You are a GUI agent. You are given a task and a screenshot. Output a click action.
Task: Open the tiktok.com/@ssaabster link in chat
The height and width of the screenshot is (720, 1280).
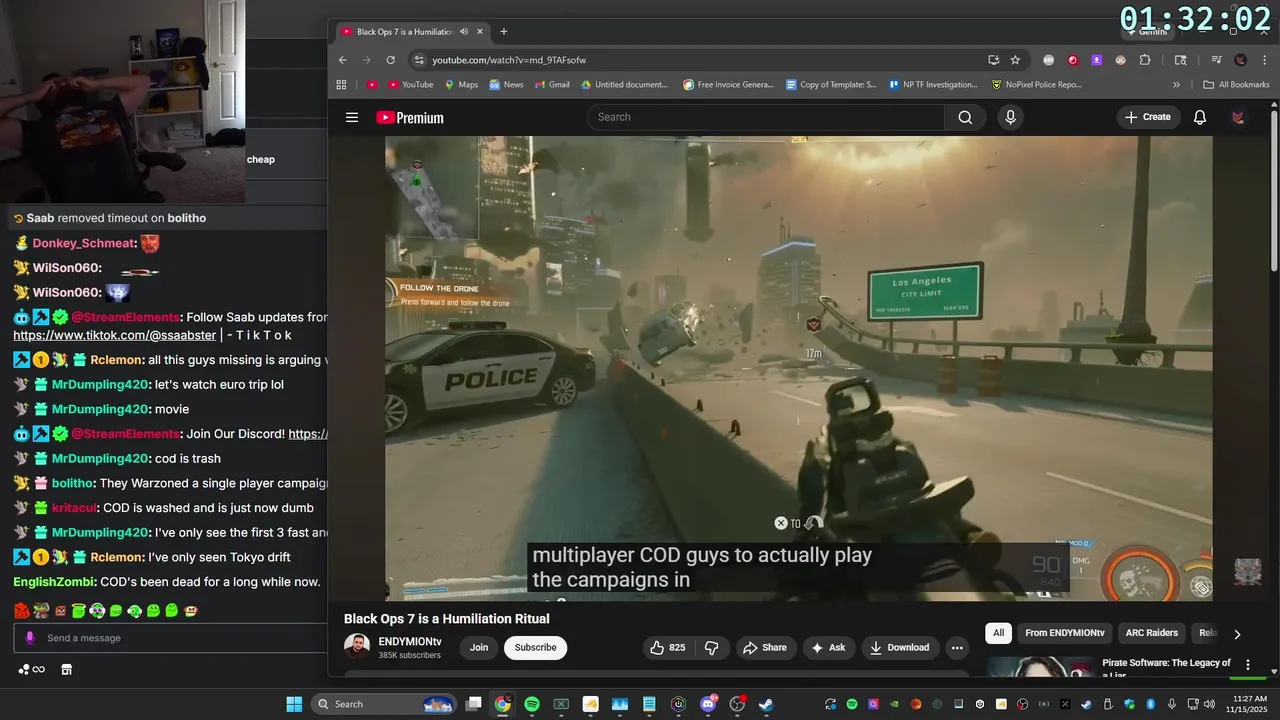pyautogui.click(x=114, y=336)
